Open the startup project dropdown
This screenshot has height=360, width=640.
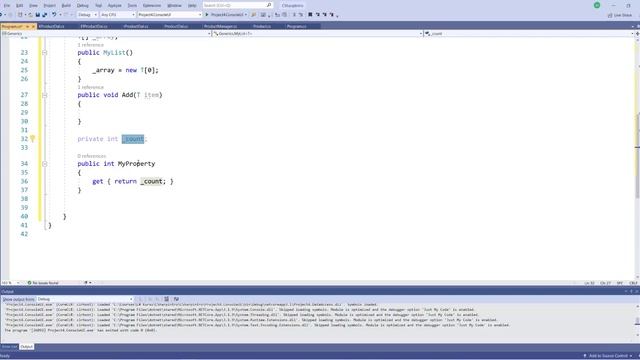point(169,15)
